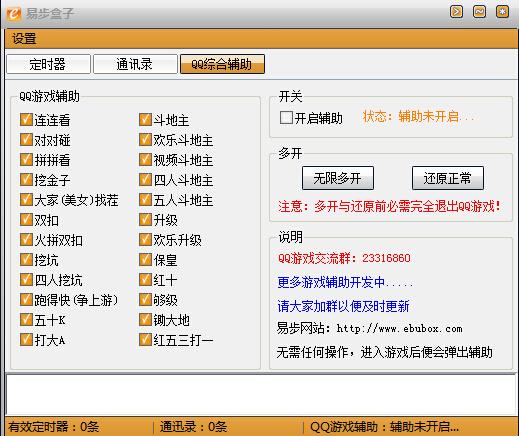The height and width of the screenshot is (436, 519).
Task: Disable 火拼双扣 game assist
Action: [26, 240]
